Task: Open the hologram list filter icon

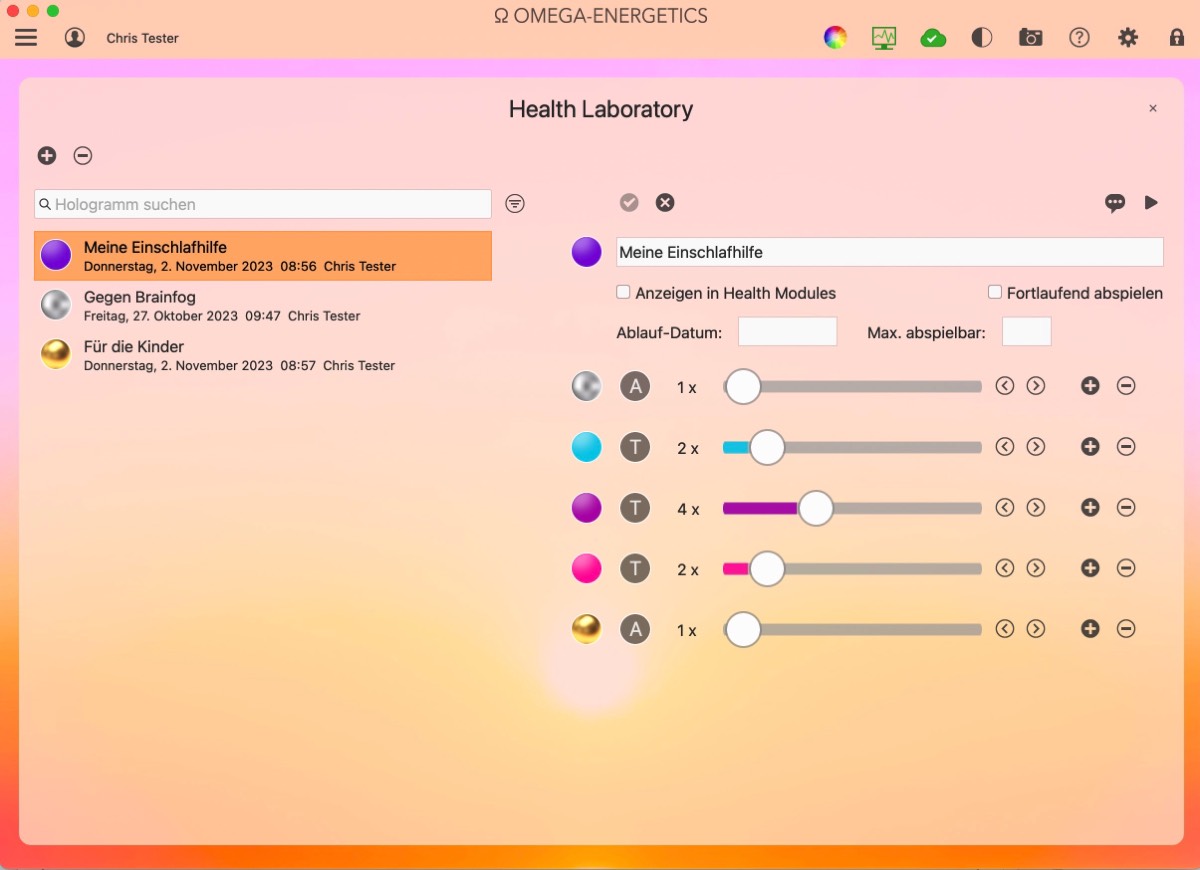Action: tap(515, 204)
